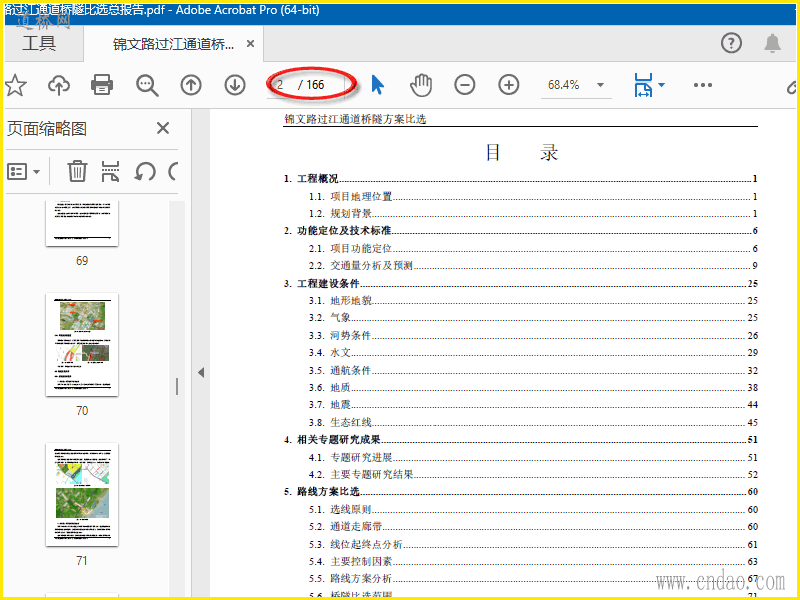The width and height of the screenshot is (800, 600).
Task: Click contents entry 5. 路线方案比选
Action: (x=520, y=491)
